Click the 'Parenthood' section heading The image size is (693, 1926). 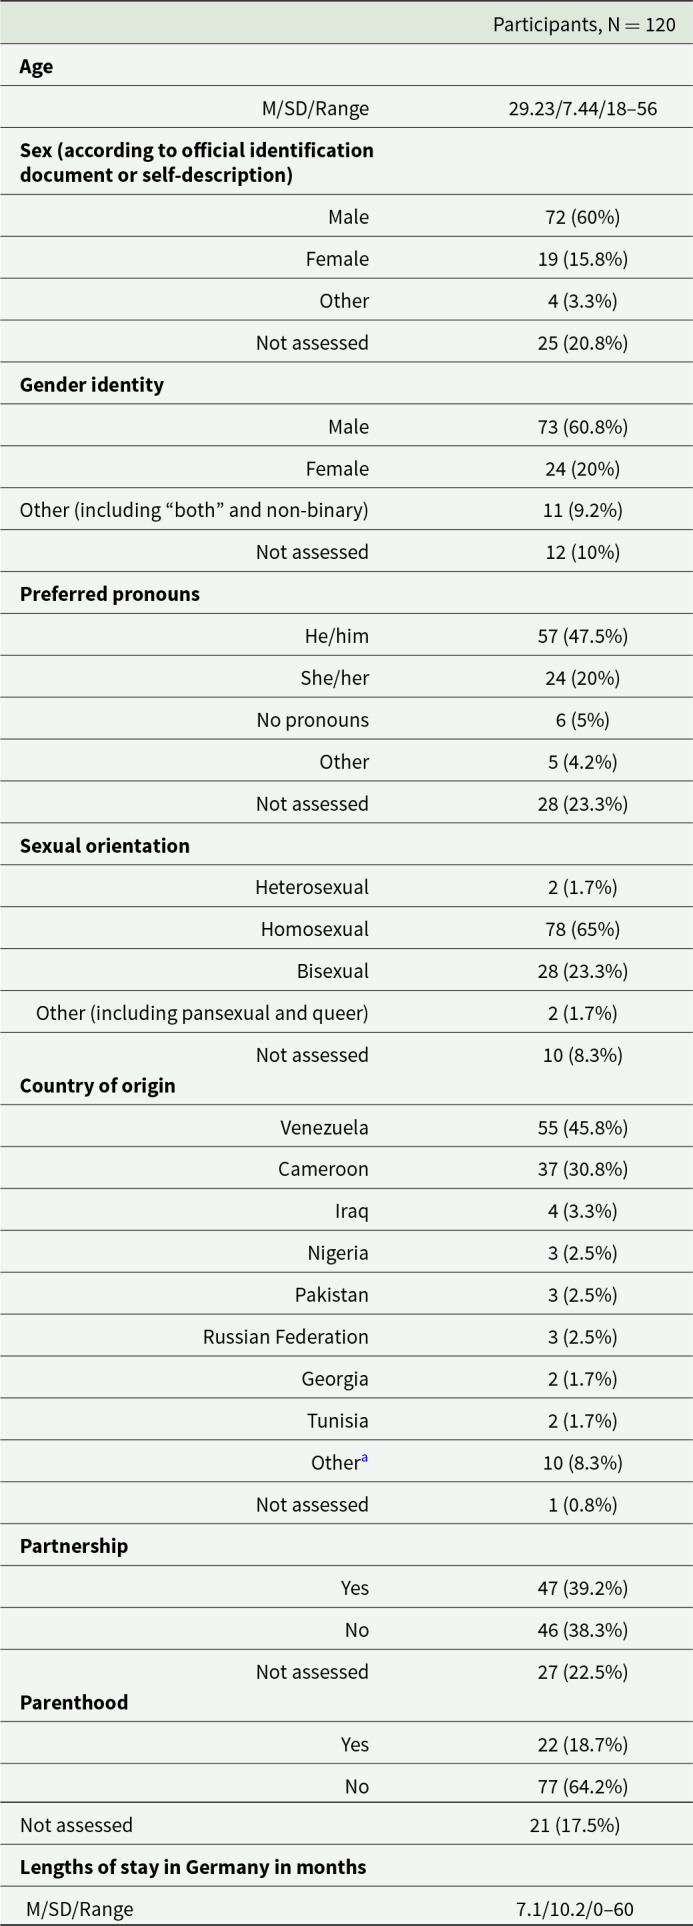point(74,1703)
